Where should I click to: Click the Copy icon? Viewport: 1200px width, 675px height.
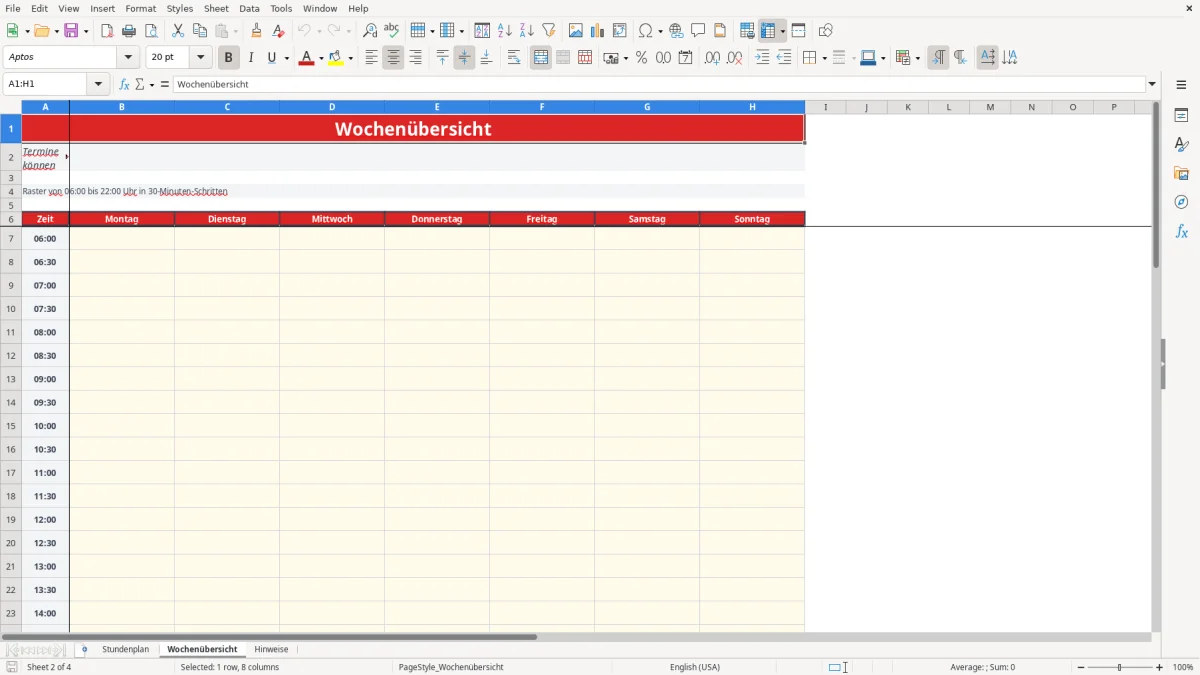(200, 31)
